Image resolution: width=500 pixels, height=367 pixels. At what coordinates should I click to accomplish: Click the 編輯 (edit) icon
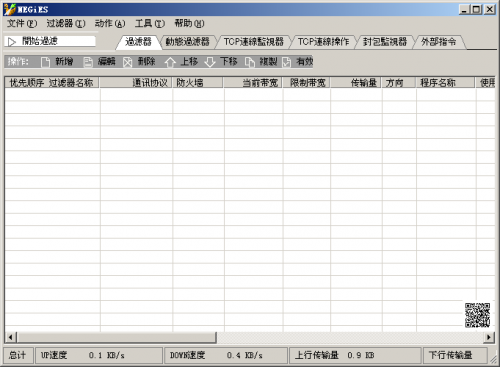pyautogui.click(x=88, y=62)
